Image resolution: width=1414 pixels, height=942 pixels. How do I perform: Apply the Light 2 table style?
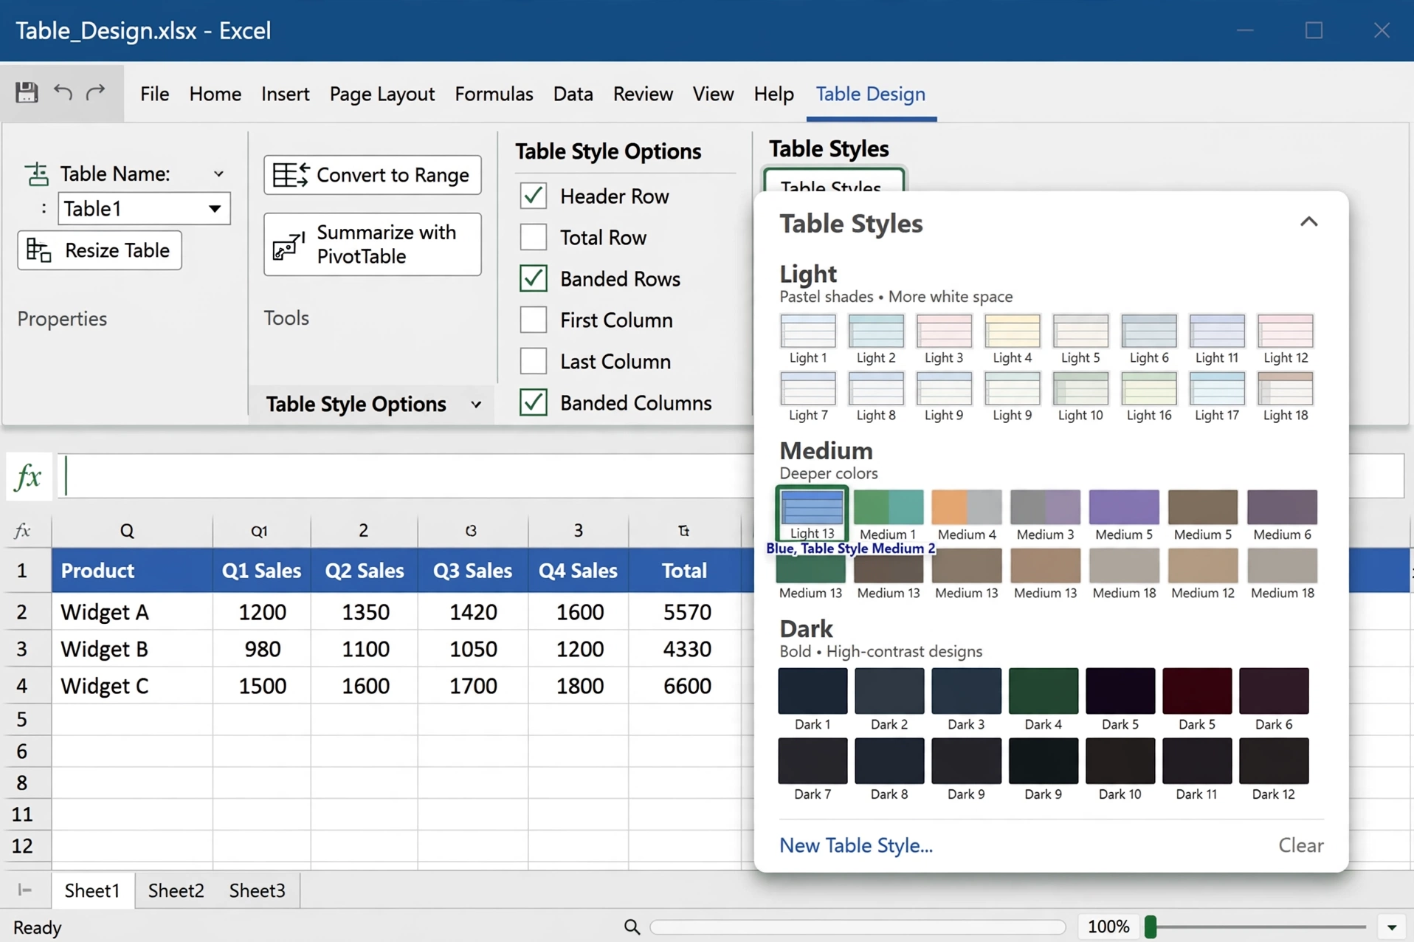(876, 331)
